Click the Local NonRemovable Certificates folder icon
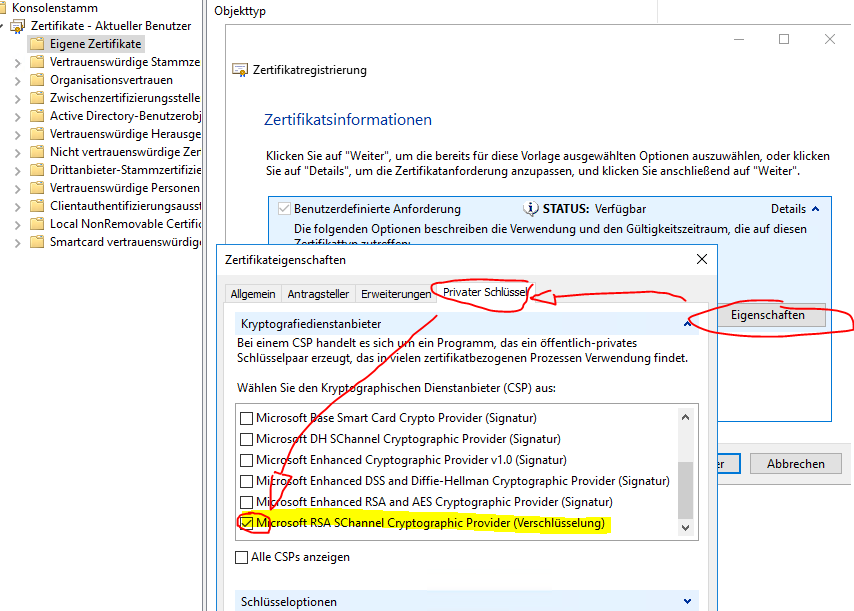Screen dimensions: 854x611 click(x=36, y=223)
